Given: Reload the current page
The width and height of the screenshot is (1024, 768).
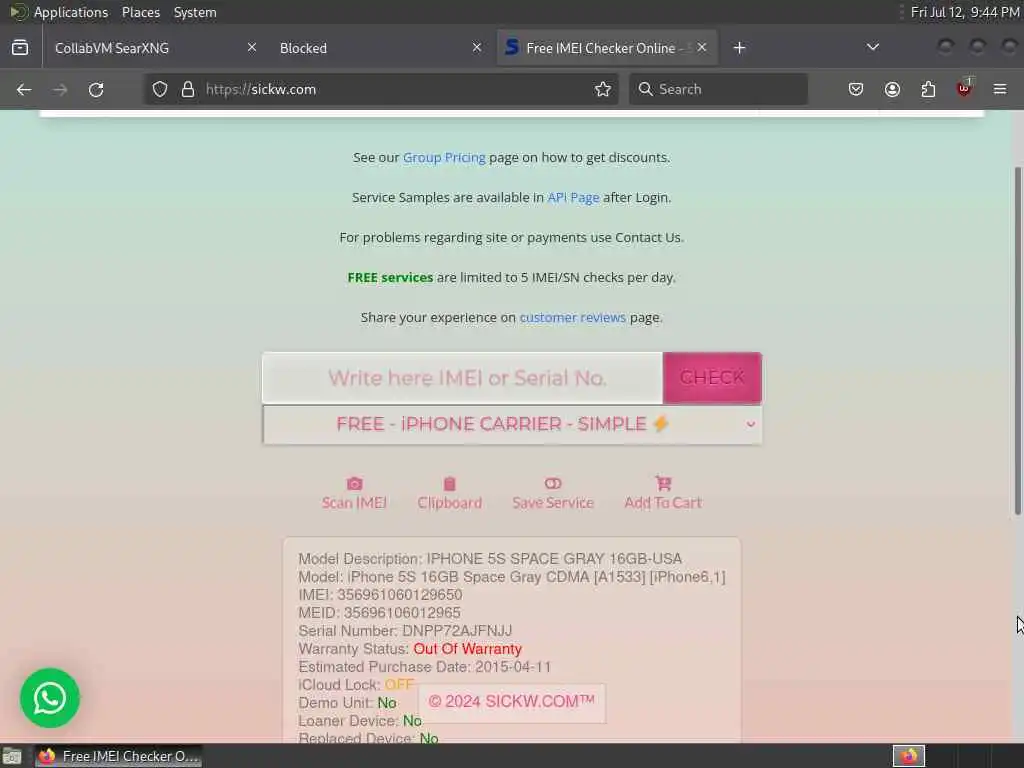Looking at the screenshot, I should pos(96,89).
